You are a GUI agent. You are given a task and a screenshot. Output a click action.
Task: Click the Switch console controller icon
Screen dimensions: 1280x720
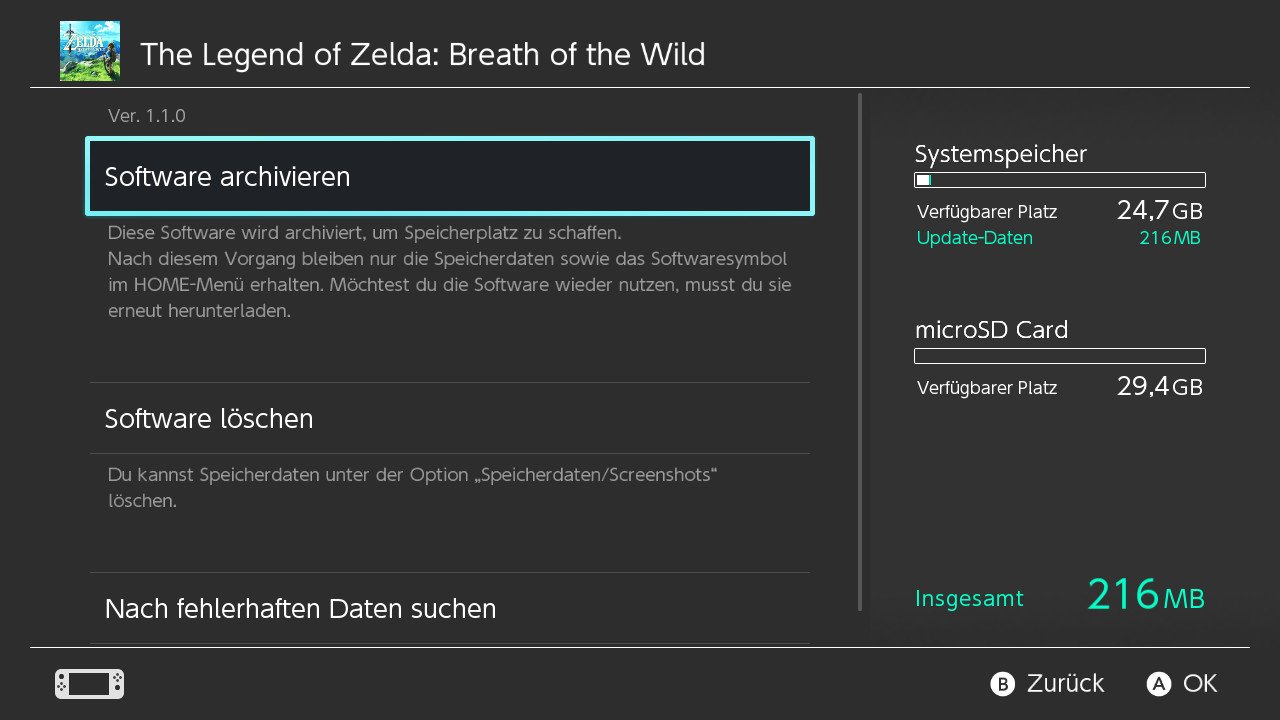[89, 684]
